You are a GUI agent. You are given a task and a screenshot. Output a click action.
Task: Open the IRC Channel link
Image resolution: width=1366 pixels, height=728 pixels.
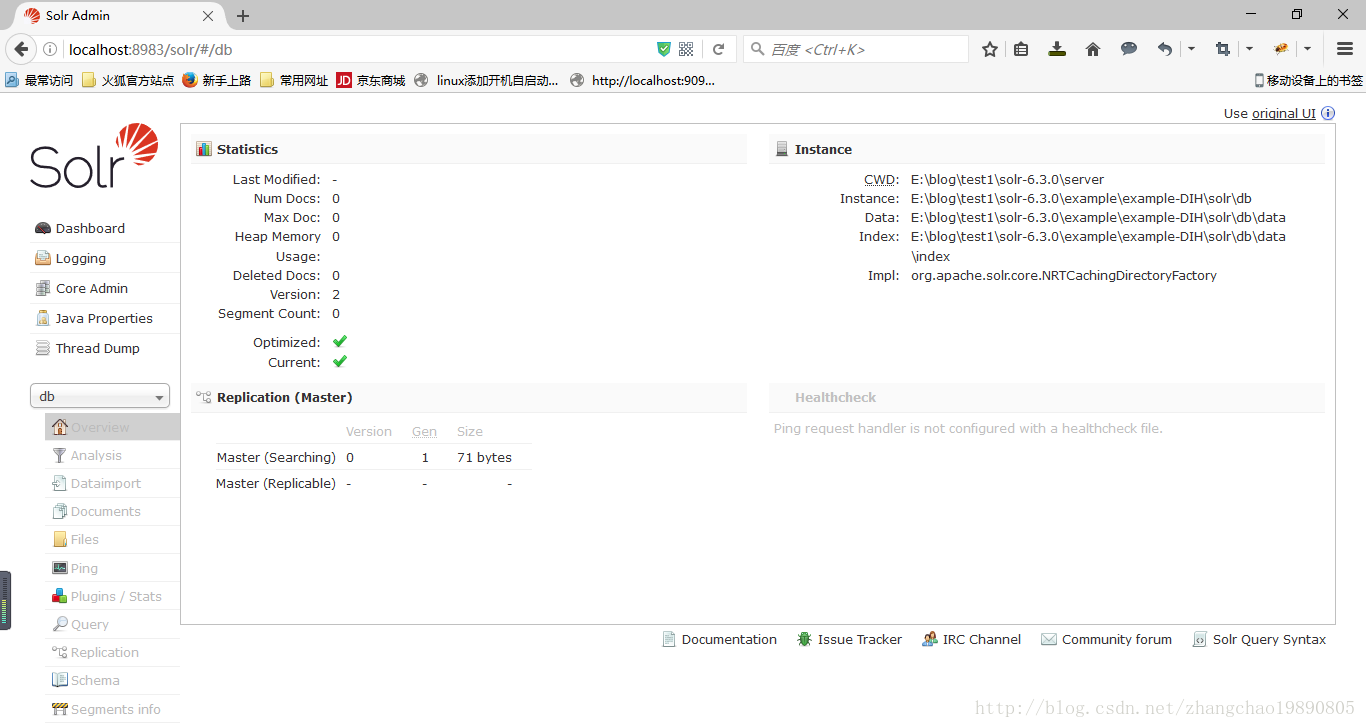[981, 639]
